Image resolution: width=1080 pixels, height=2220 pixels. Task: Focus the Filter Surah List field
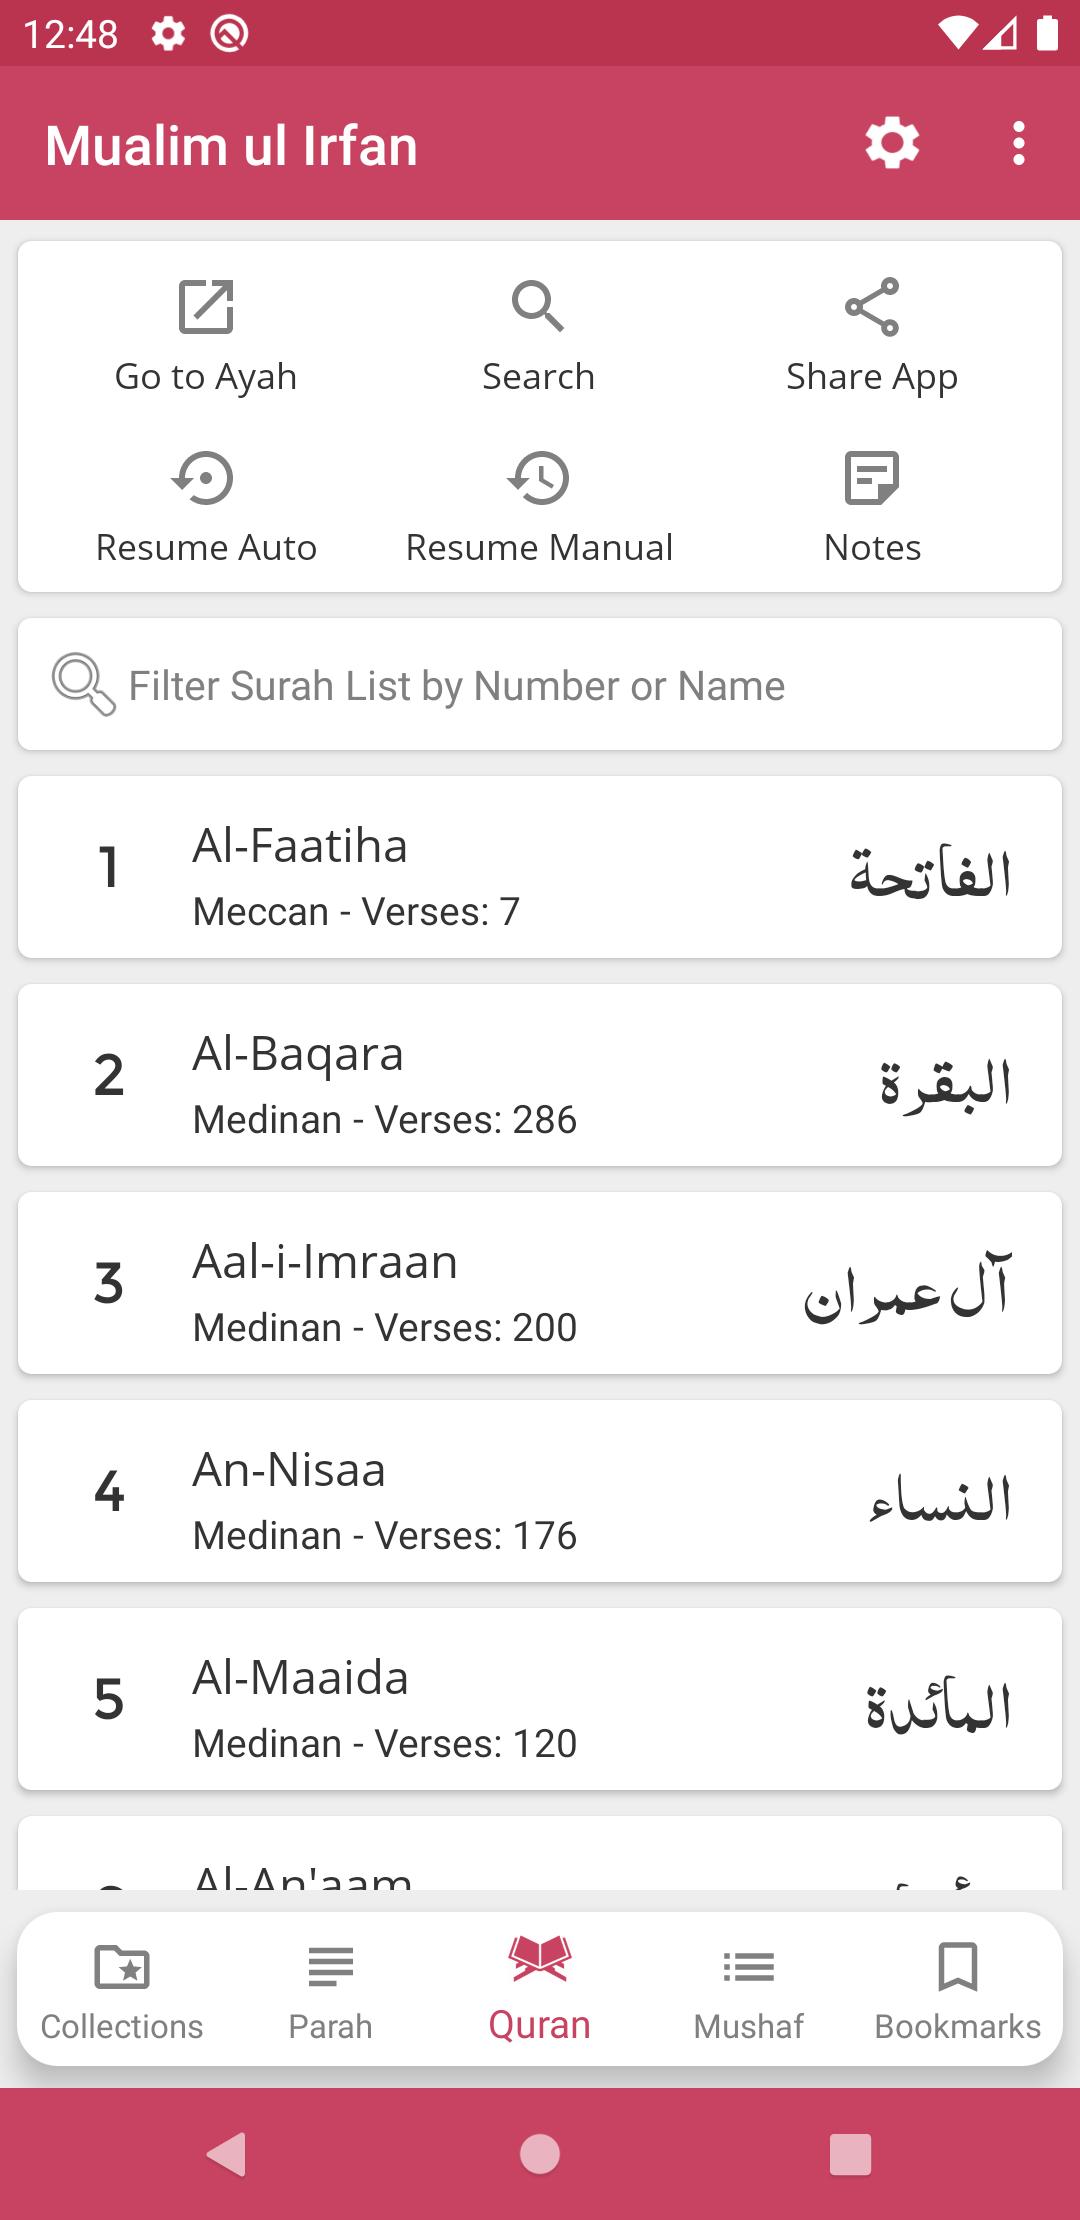point(540,685)
